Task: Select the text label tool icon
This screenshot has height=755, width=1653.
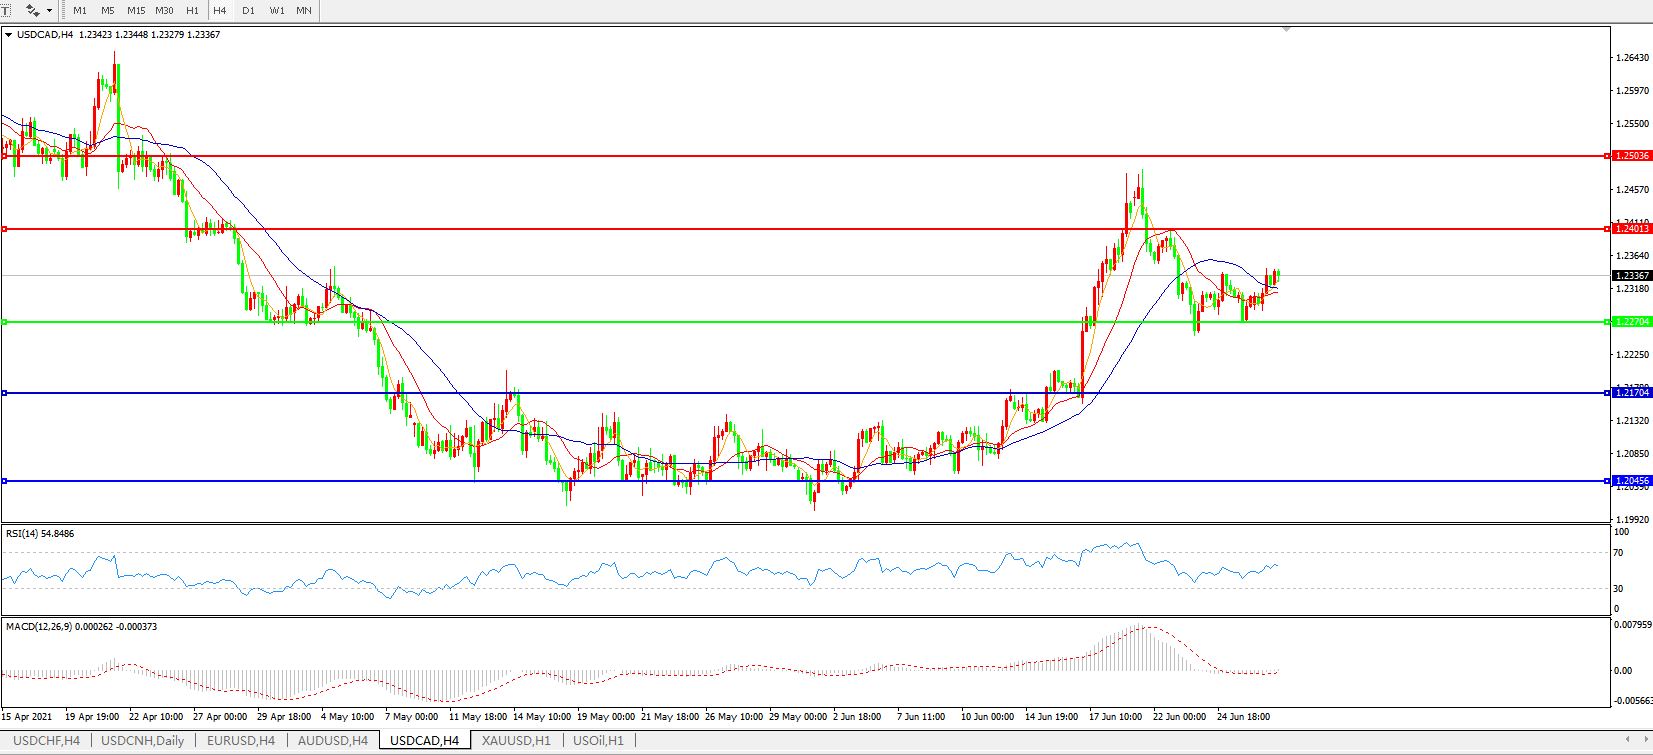Action: click(x=5, y=10)
